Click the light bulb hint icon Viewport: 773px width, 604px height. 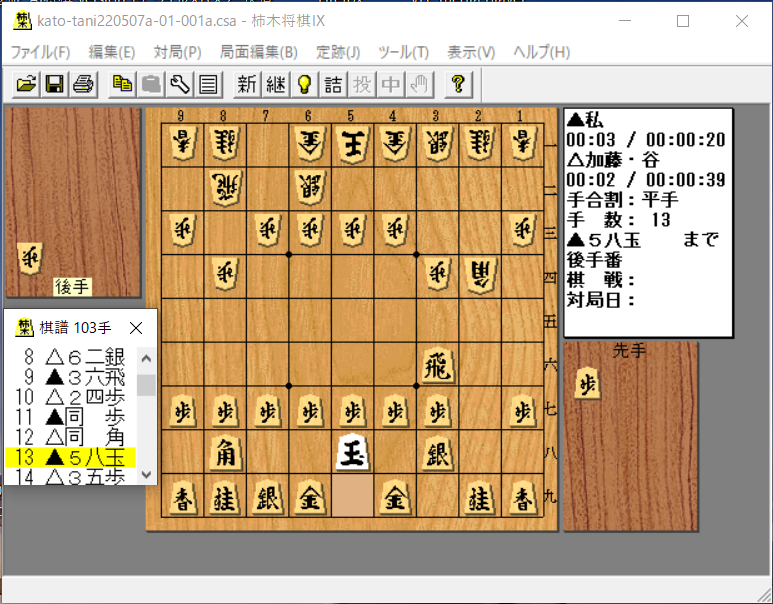[x=304, y=84]
